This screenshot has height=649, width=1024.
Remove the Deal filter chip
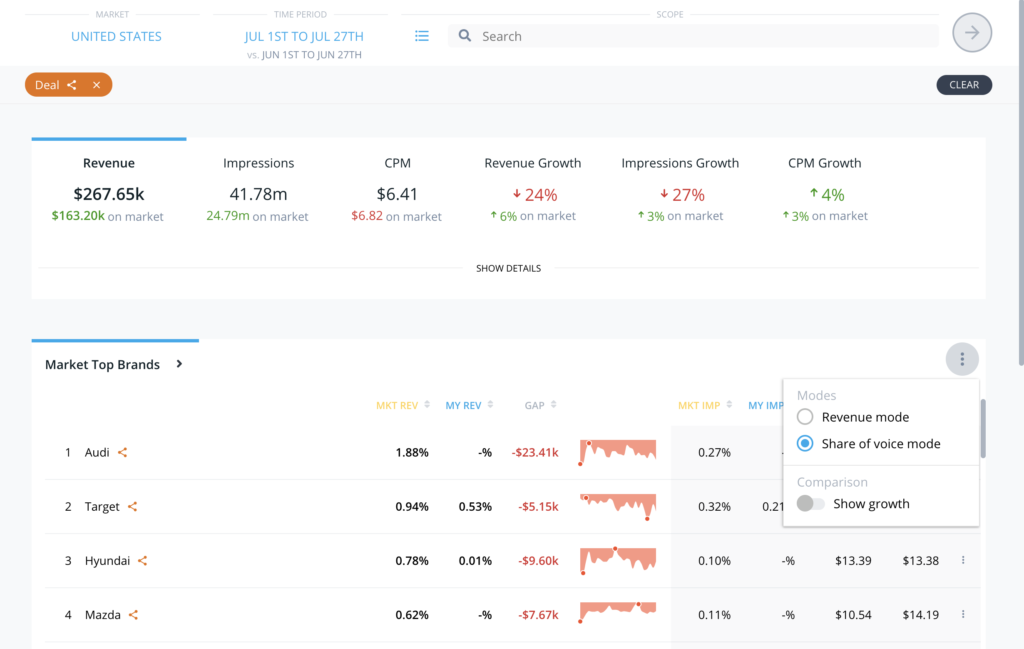97,85
